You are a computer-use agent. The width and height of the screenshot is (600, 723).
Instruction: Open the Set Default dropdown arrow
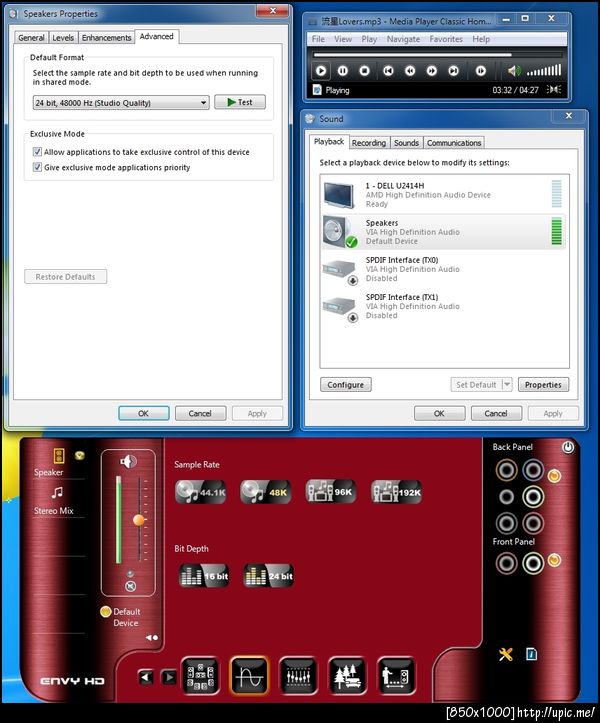click(507, 384)
